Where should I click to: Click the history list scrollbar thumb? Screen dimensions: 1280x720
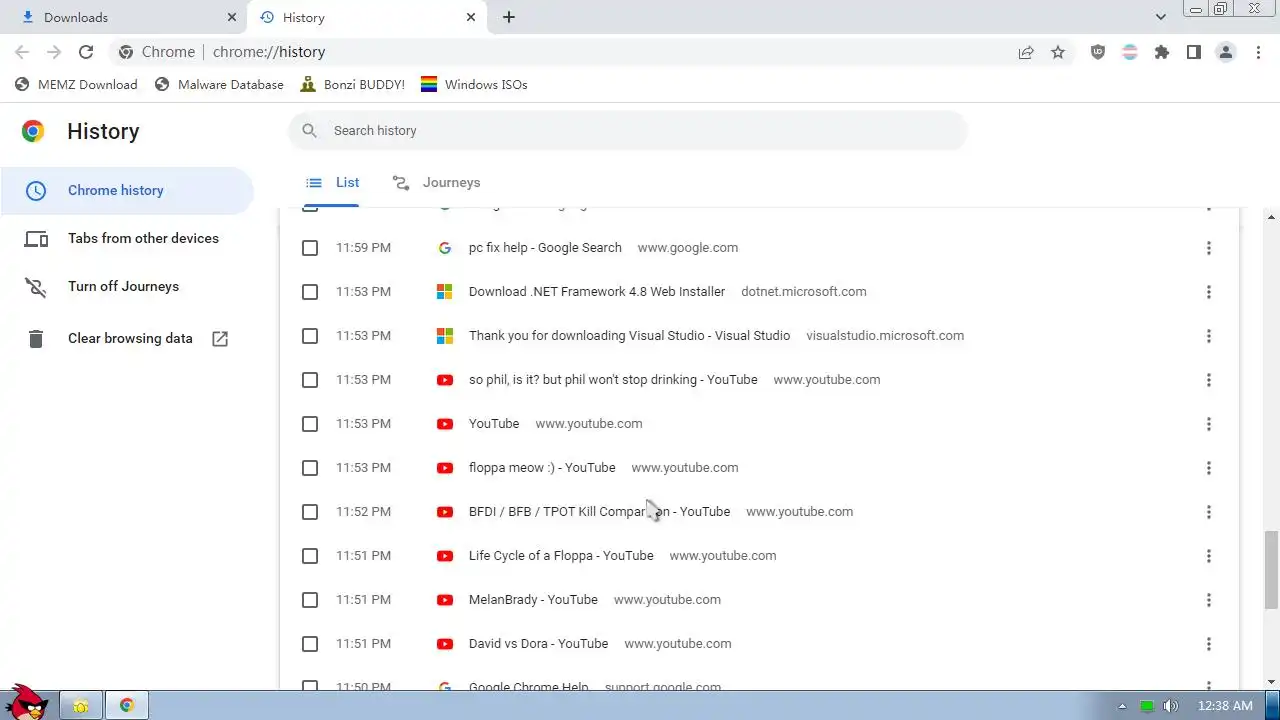click(1271, 570)
